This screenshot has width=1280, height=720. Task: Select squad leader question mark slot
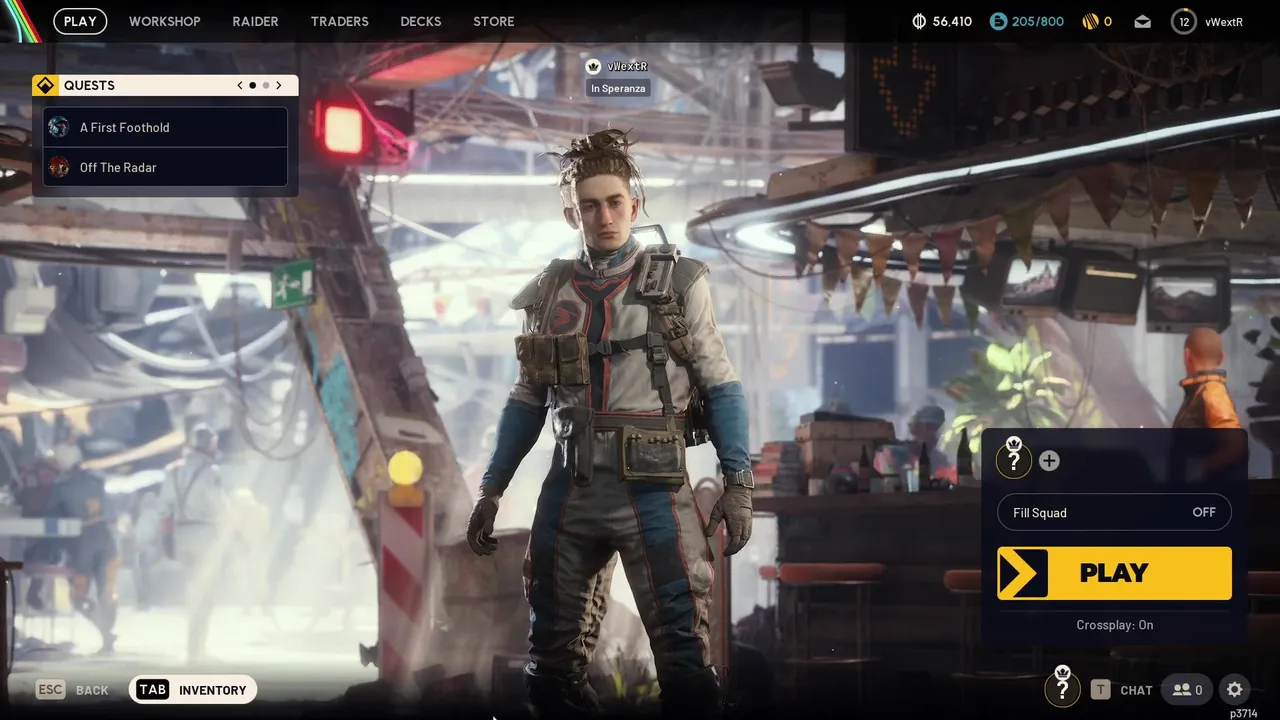click(1014, 459)
